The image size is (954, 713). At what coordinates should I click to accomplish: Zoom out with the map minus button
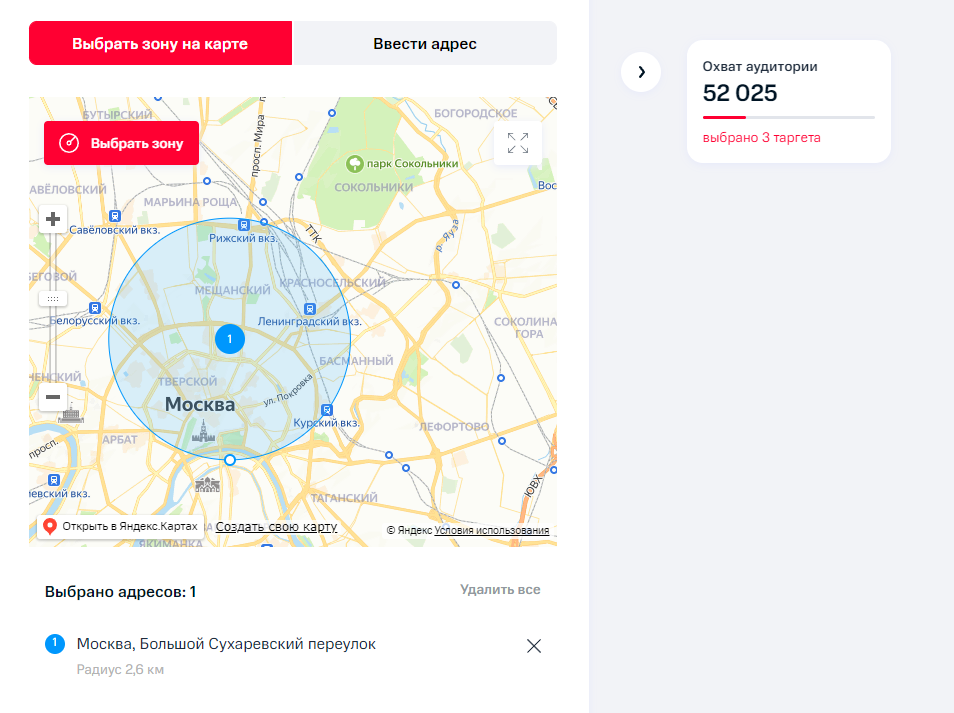pos(53,397)
